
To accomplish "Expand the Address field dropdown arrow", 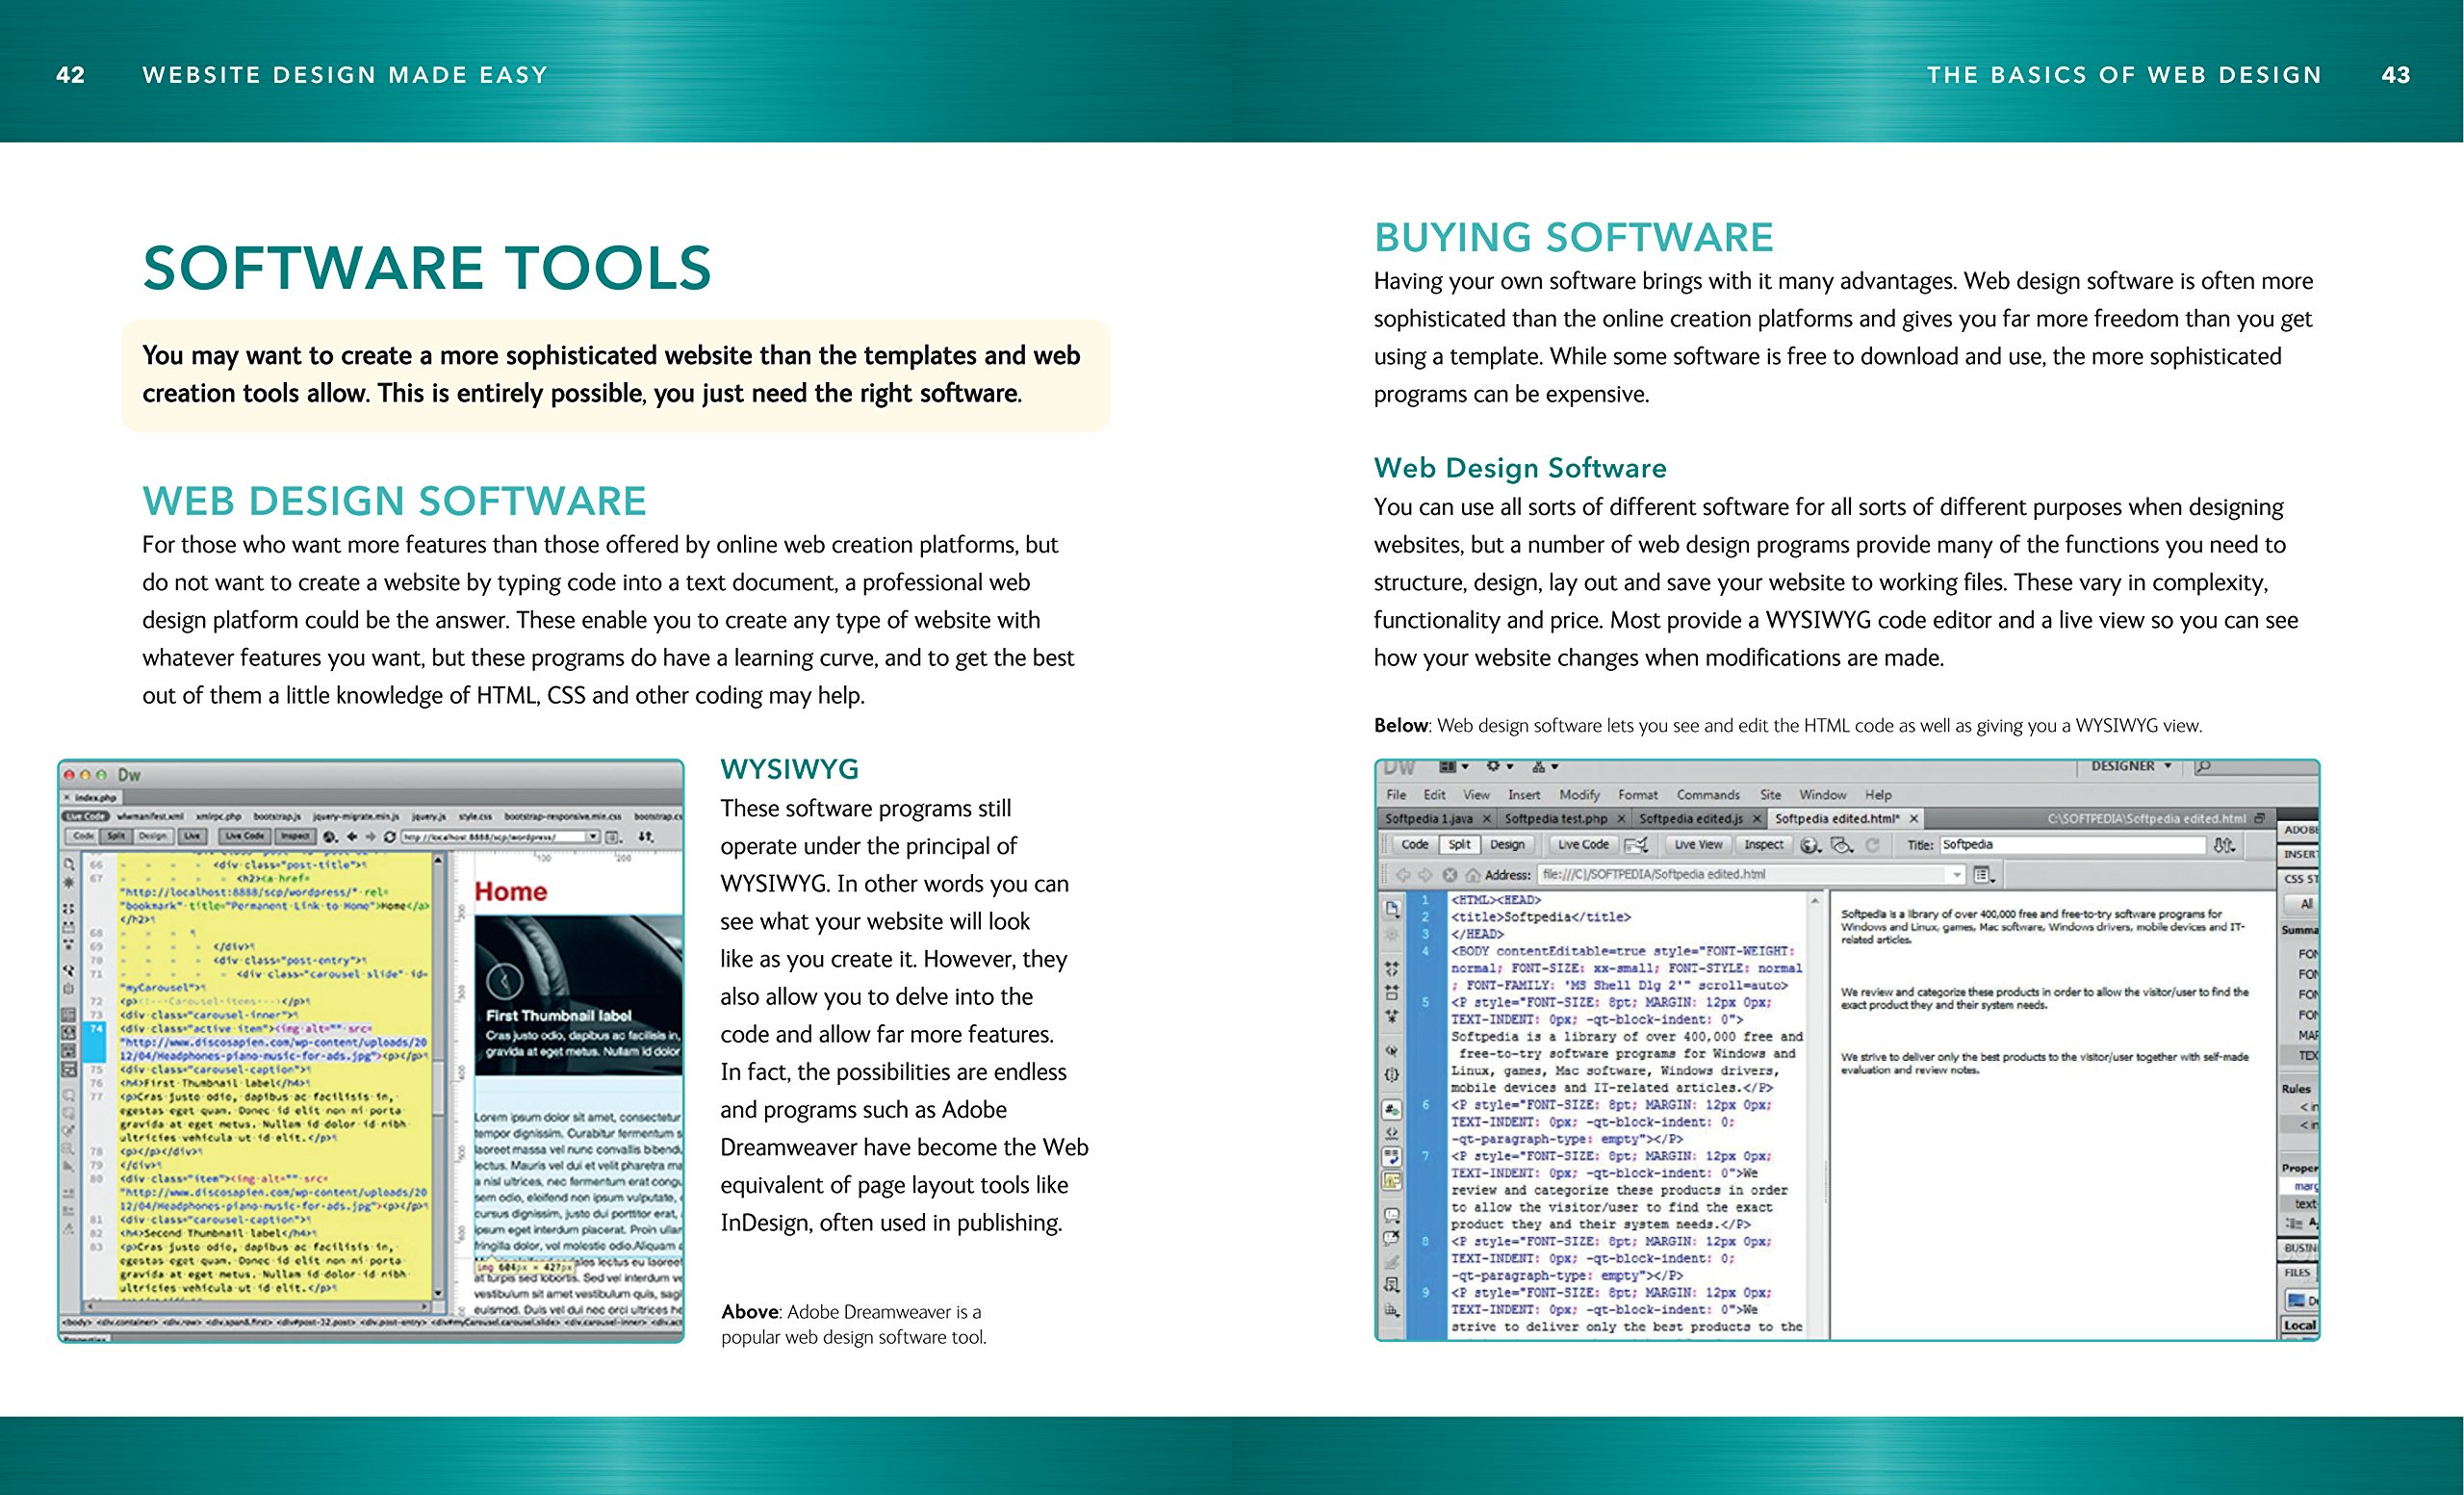I will pos(1957,875).
